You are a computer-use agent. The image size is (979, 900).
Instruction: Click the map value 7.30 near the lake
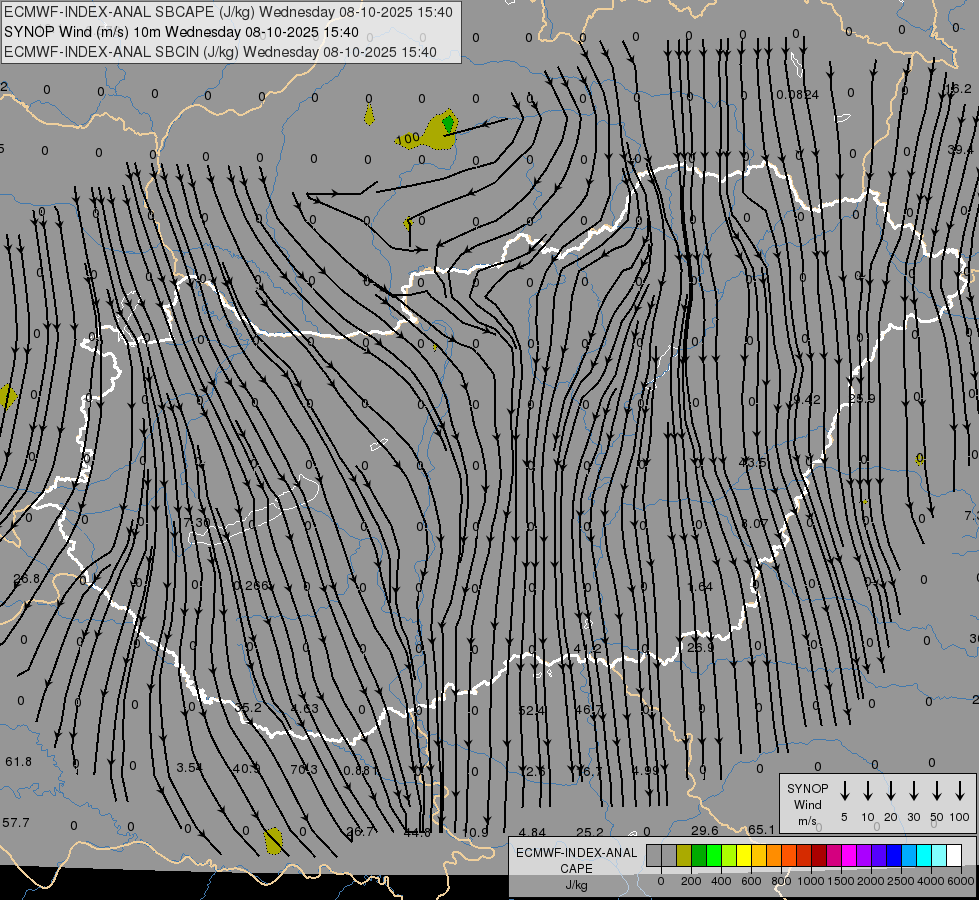coord(197,522)
